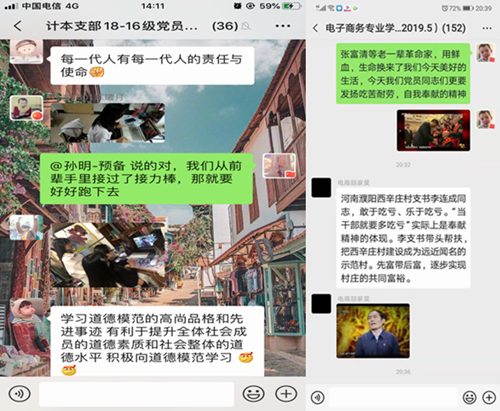Viewport: 500px width, 411px height.
Task: Focus the message input field in the left chat
Action: [x=136, y=394]
